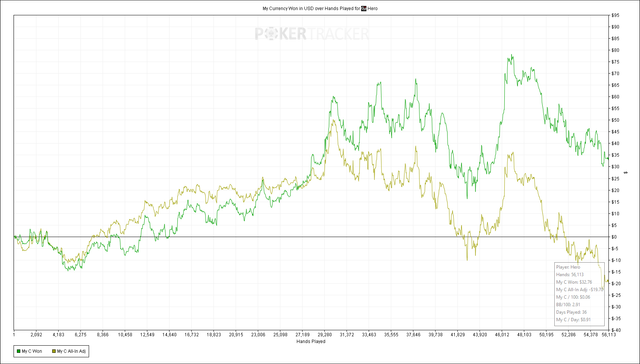The height and width of the screenshot is (364, 640).
Task: Click the x-axis tick '52,286'
Action: [569, 335]
